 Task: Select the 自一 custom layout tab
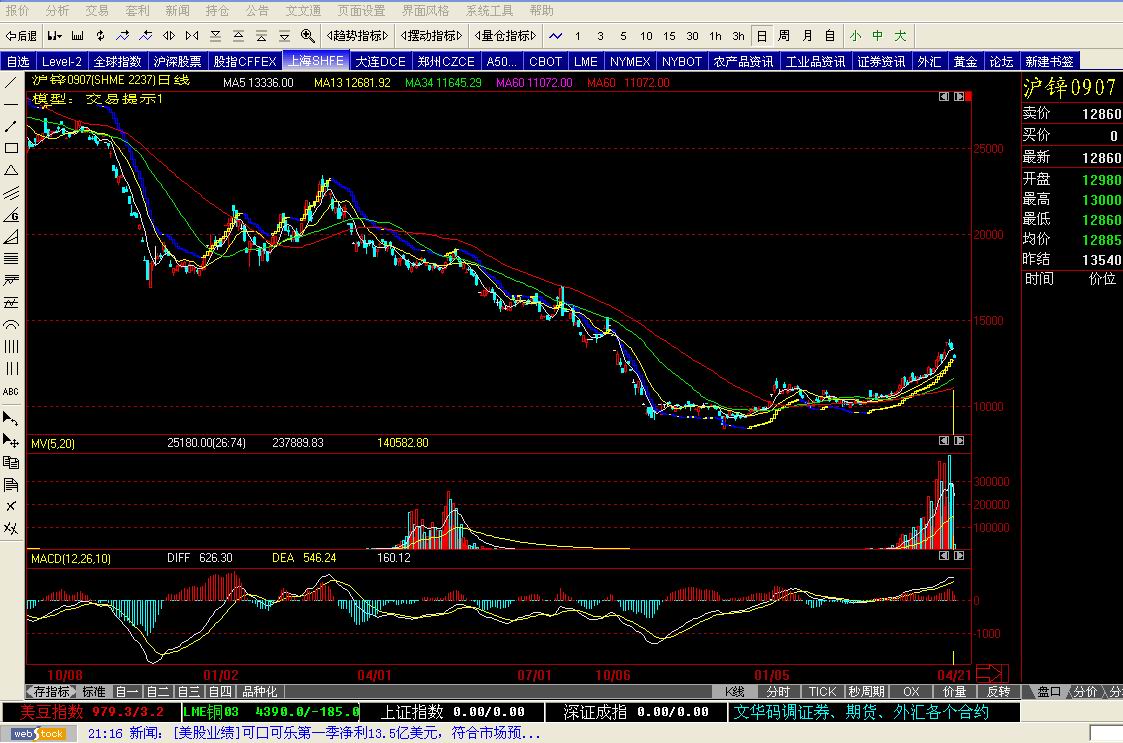(x=127, y=691)
